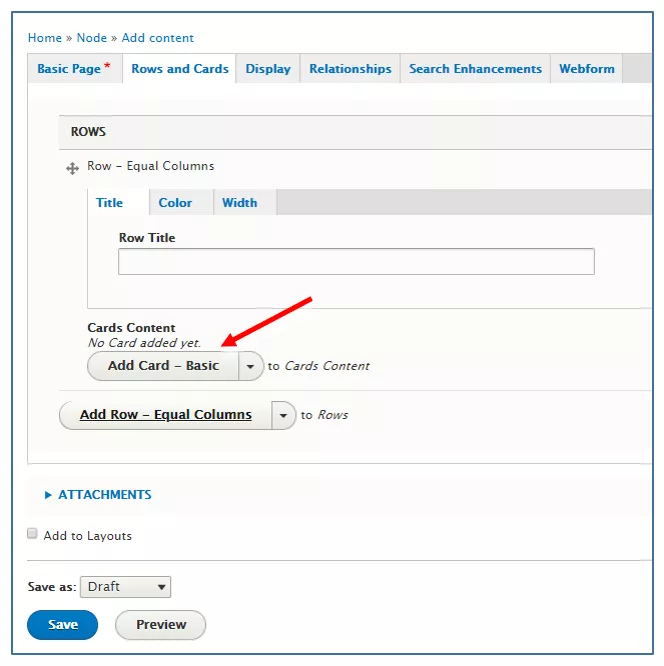
Task: Open the Add Row dropdown arrow
Action: tap(283, 415)
